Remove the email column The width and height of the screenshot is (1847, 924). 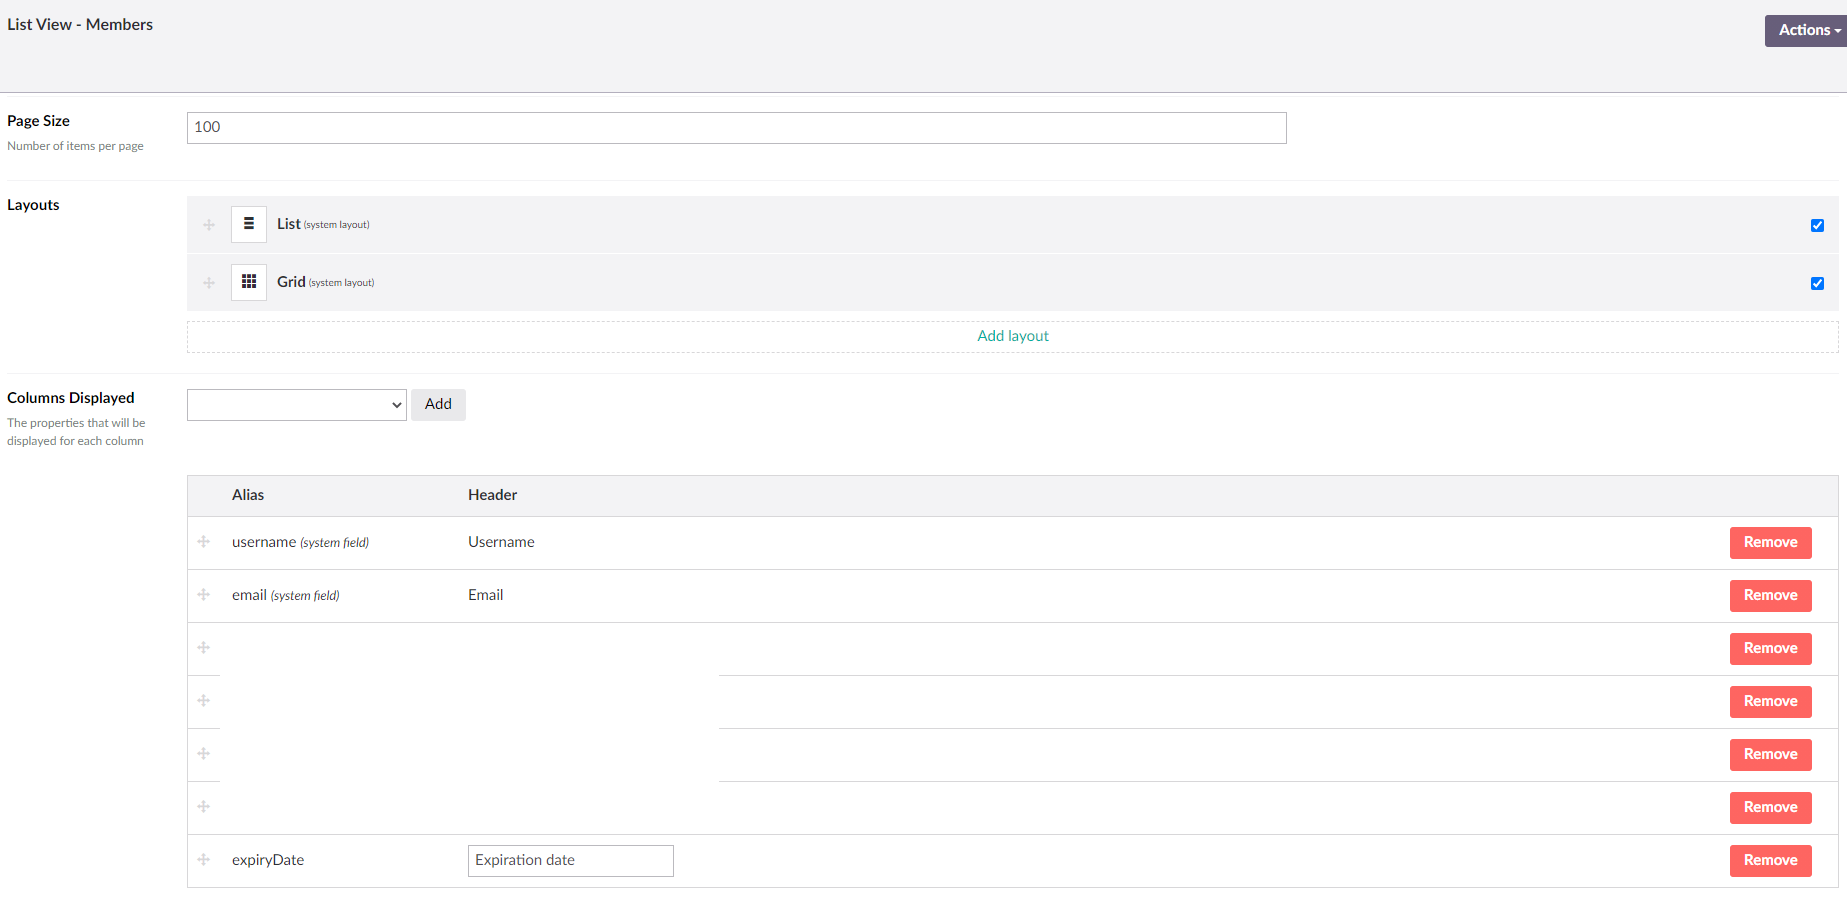click(x=1770, y=595)
